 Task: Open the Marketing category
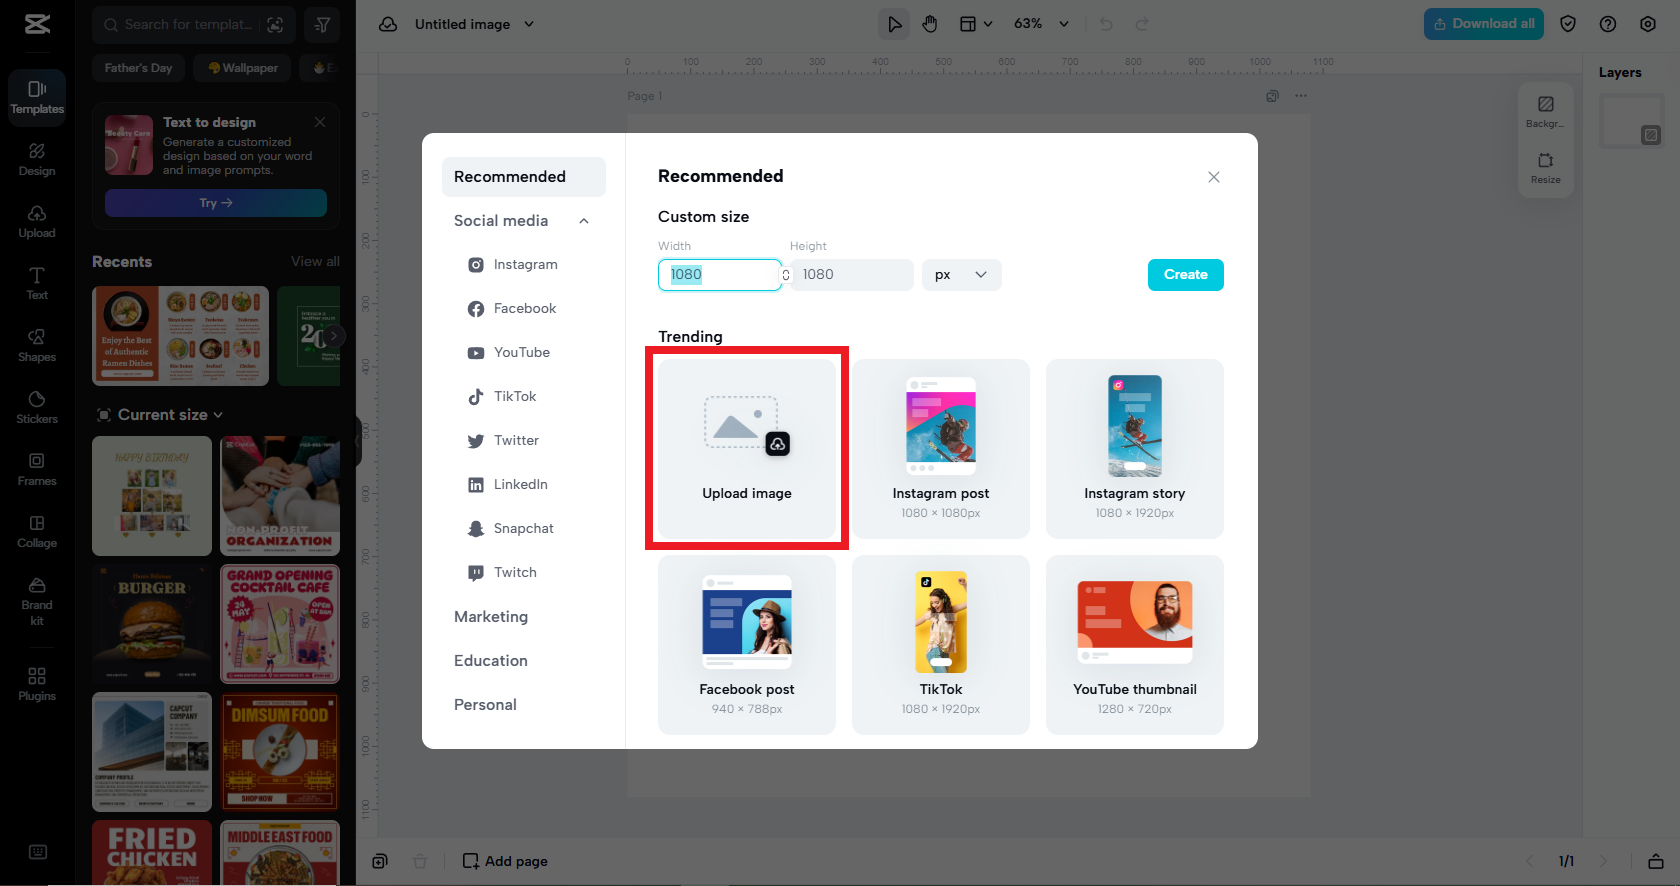(524, 617)
